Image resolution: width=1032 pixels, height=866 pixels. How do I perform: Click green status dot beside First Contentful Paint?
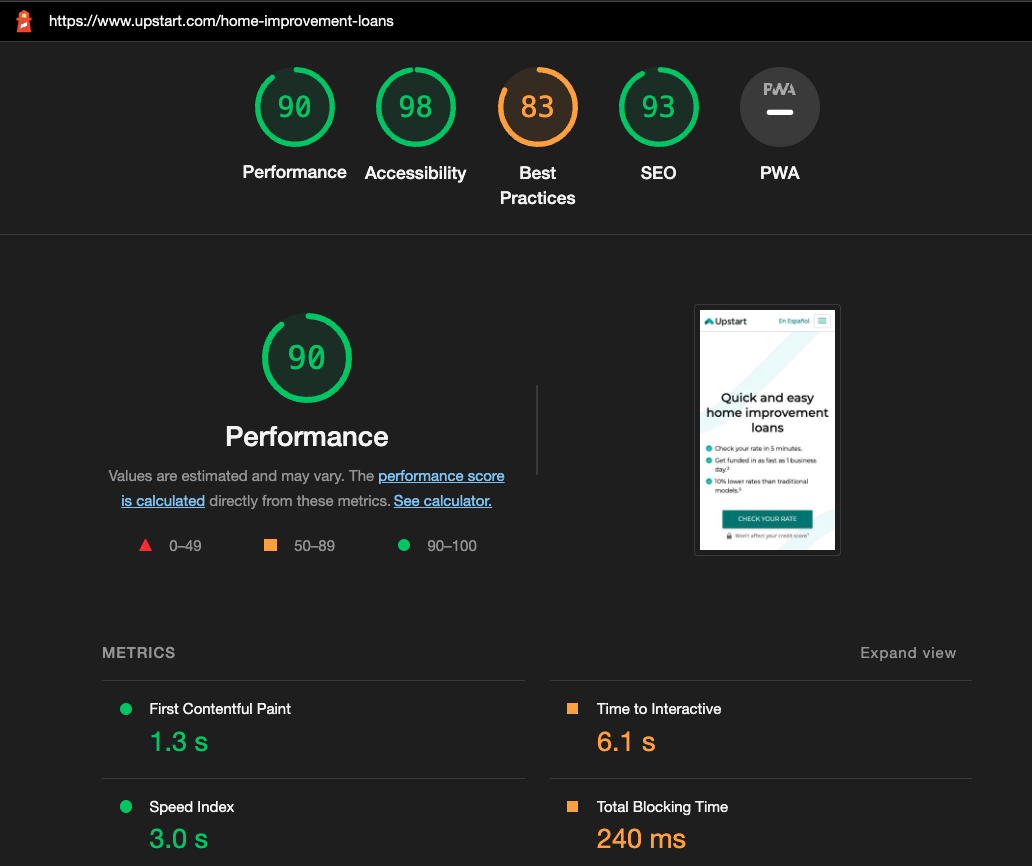(126, 709)
